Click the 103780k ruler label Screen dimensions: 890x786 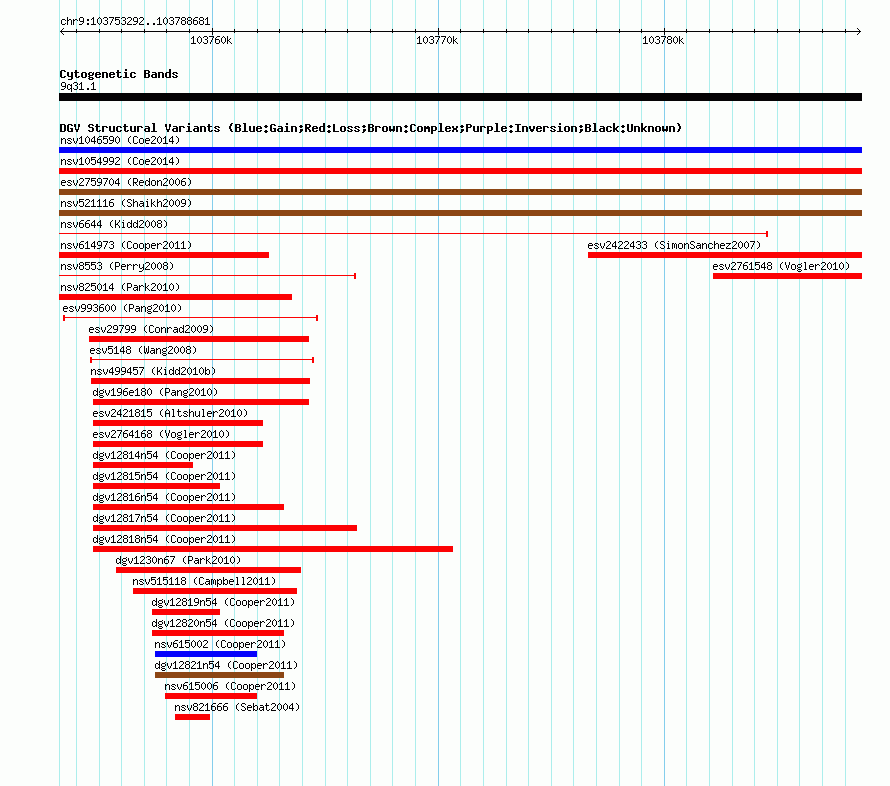tap(662, 40)
